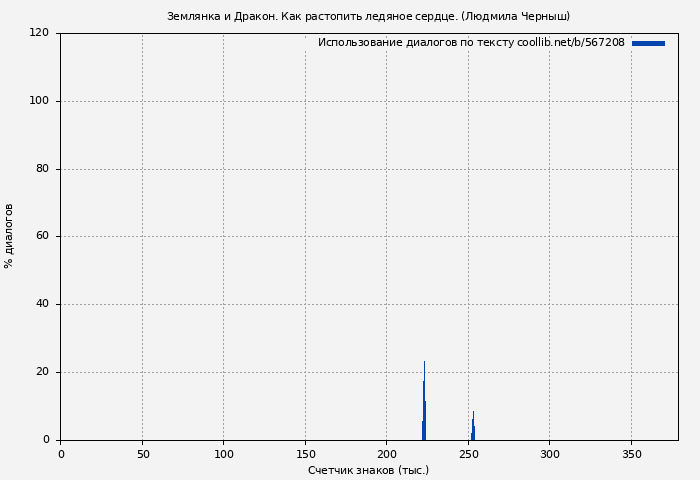
Task: Click the x-axis tick label 50
Action: pyautogui.click(x=142, y=454)
